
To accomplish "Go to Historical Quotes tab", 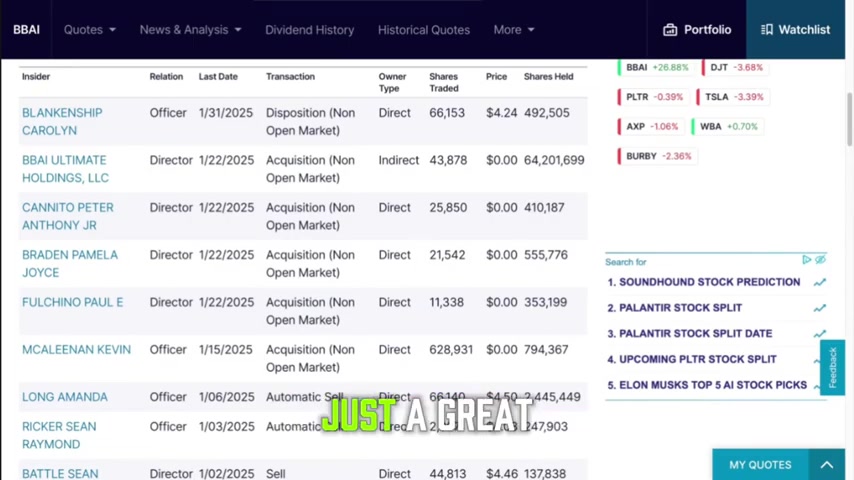I will (424, 30).
